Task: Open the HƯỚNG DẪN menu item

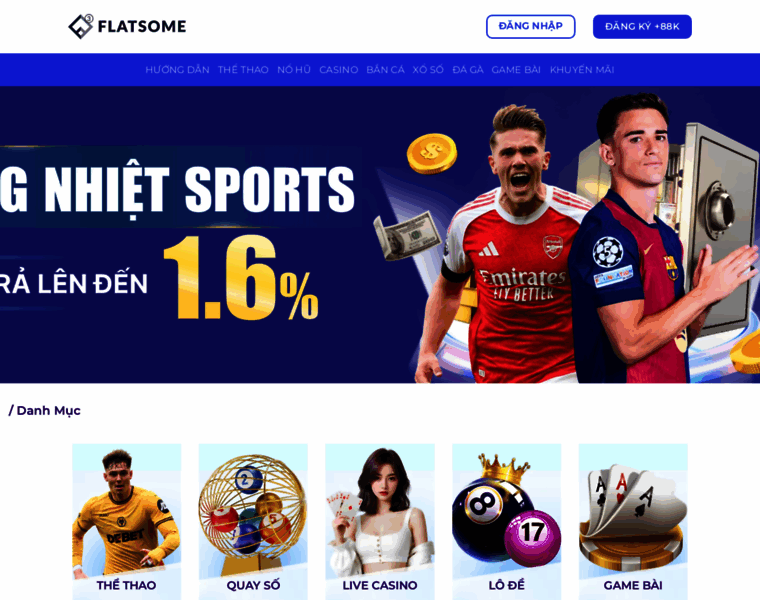Action: point(177,70)
